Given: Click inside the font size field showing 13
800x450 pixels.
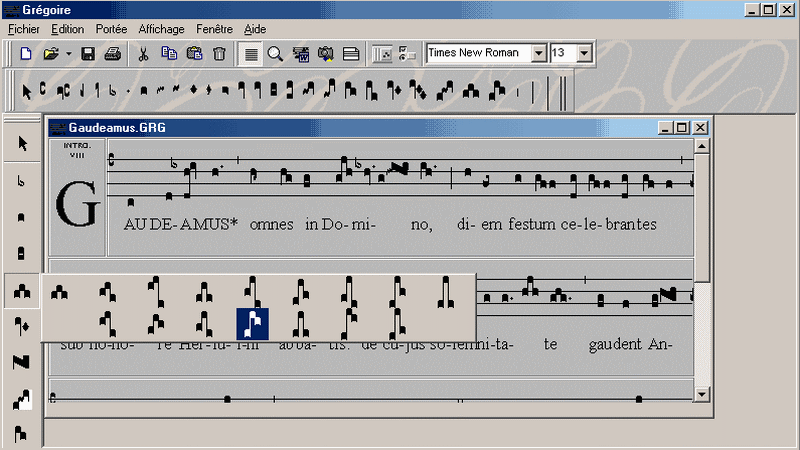Looking at the screenshot, I should (563, 53).
